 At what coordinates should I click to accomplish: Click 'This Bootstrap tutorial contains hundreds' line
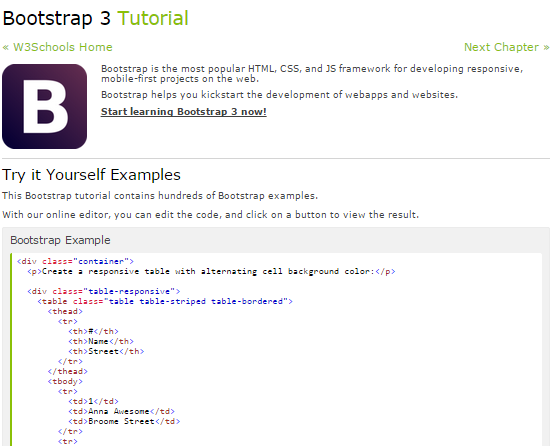click(160, 196)
